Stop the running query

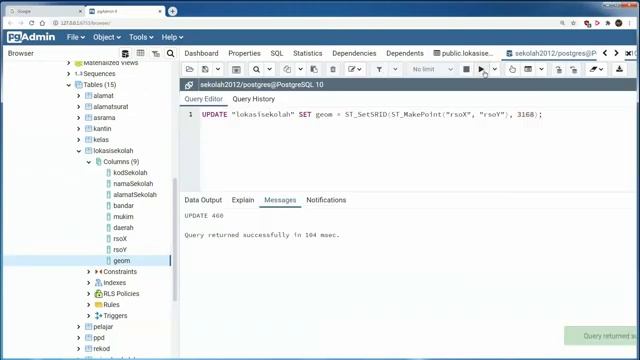[x=466, y=69]
